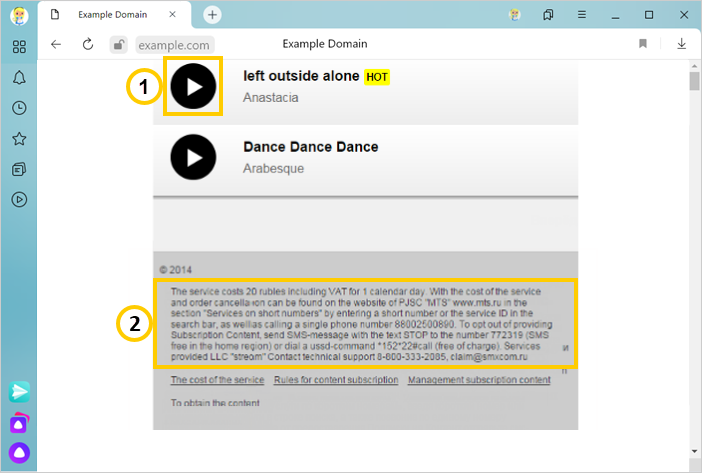Open the video player sidebar icon
This screenshot has height=473, width=702.
click(19, 199)
